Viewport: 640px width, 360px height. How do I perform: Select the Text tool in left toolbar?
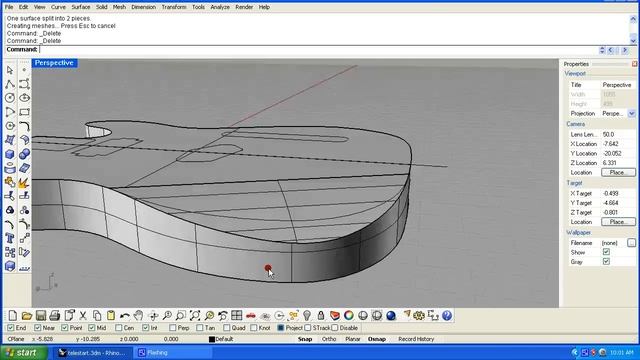10,238
